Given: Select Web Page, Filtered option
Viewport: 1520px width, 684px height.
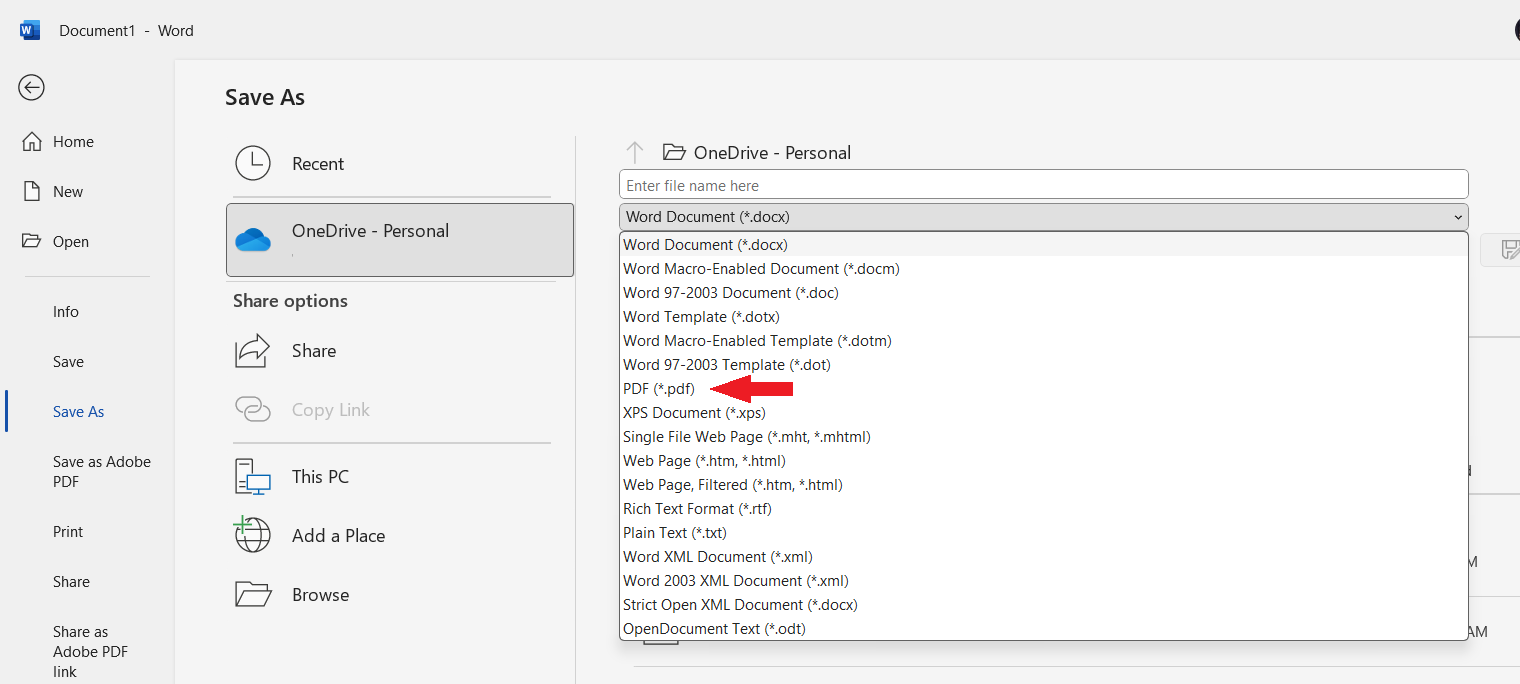Looking at the screenshot, I should pyautogui.click(x=1043, y=484).
